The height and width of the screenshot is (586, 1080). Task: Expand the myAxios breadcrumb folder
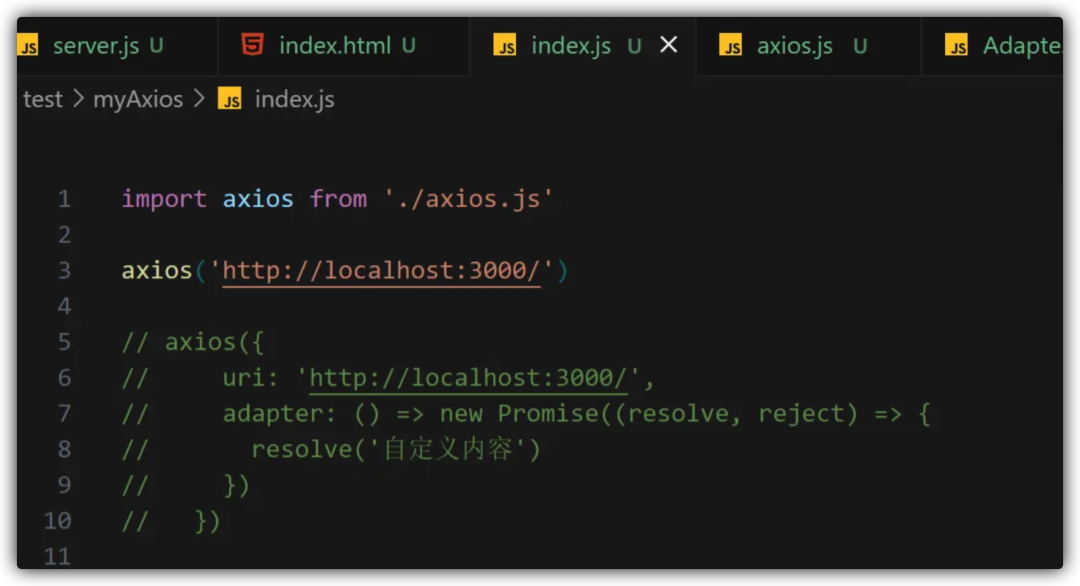click(138, 100)
